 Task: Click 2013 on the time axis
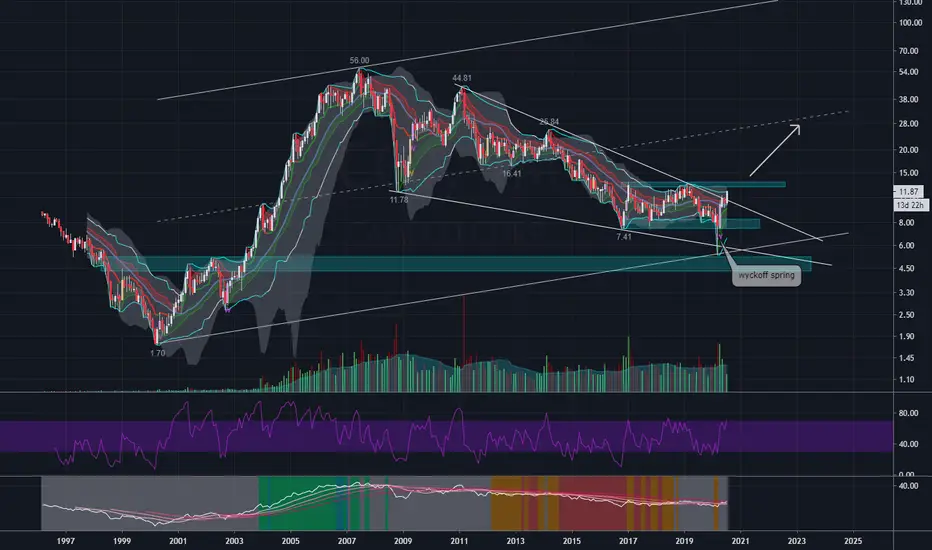point(515,540)
